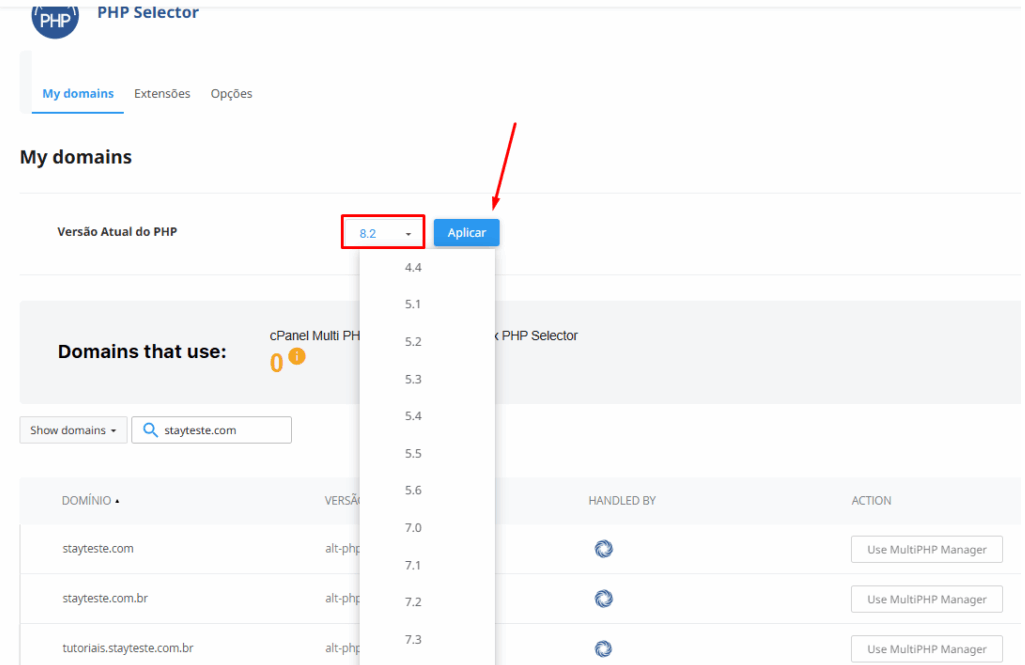
Task: Choose PHP version 7.3 from list
Action: (413, 640)
